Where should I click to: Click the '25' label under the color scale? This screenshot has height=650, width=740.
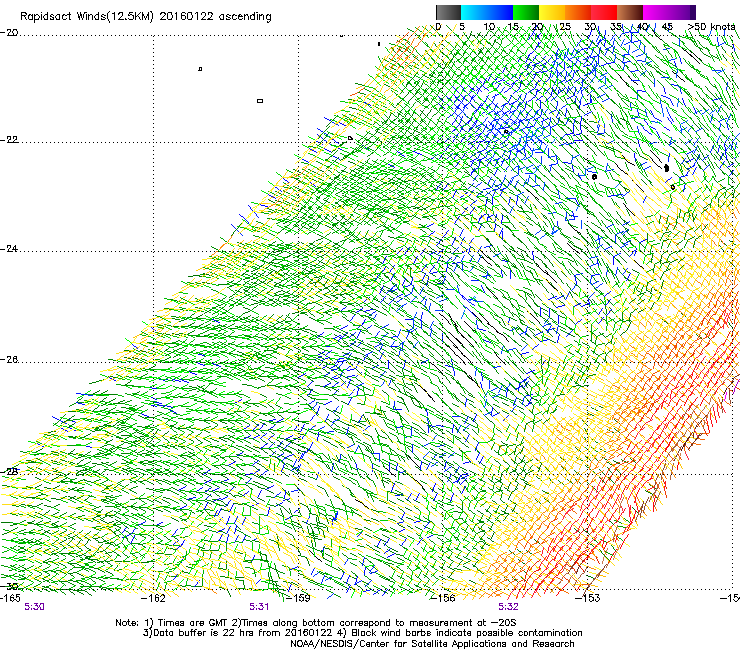[565, 27]
